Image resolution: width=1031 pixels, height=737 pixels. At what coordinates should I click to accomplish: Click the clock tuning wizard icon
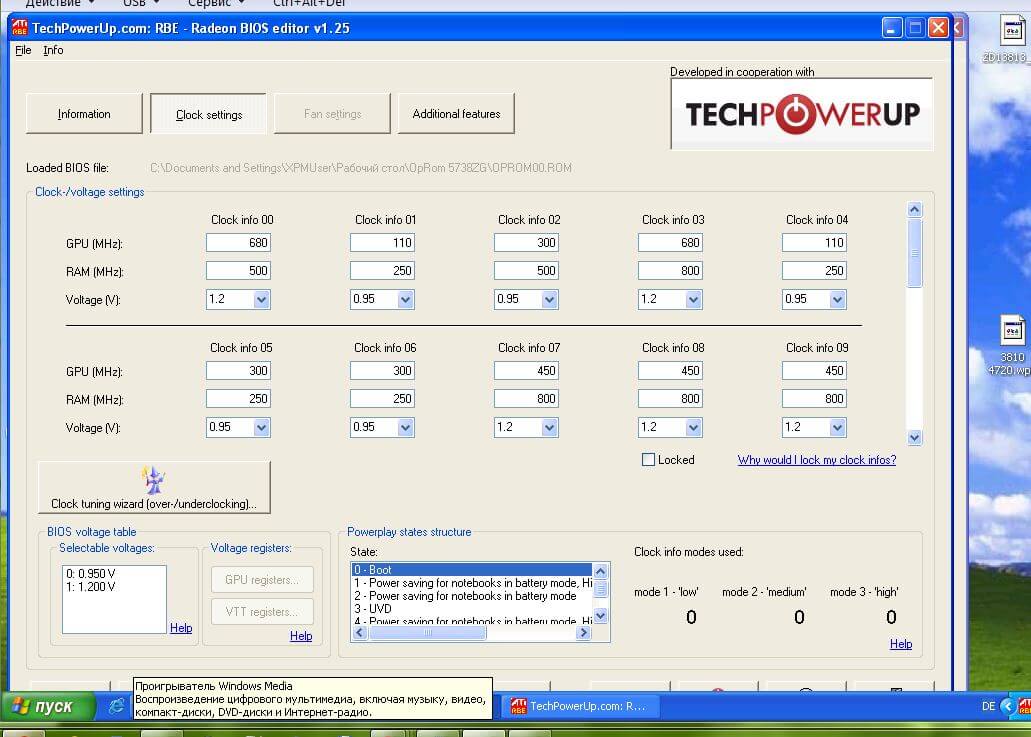154,480
